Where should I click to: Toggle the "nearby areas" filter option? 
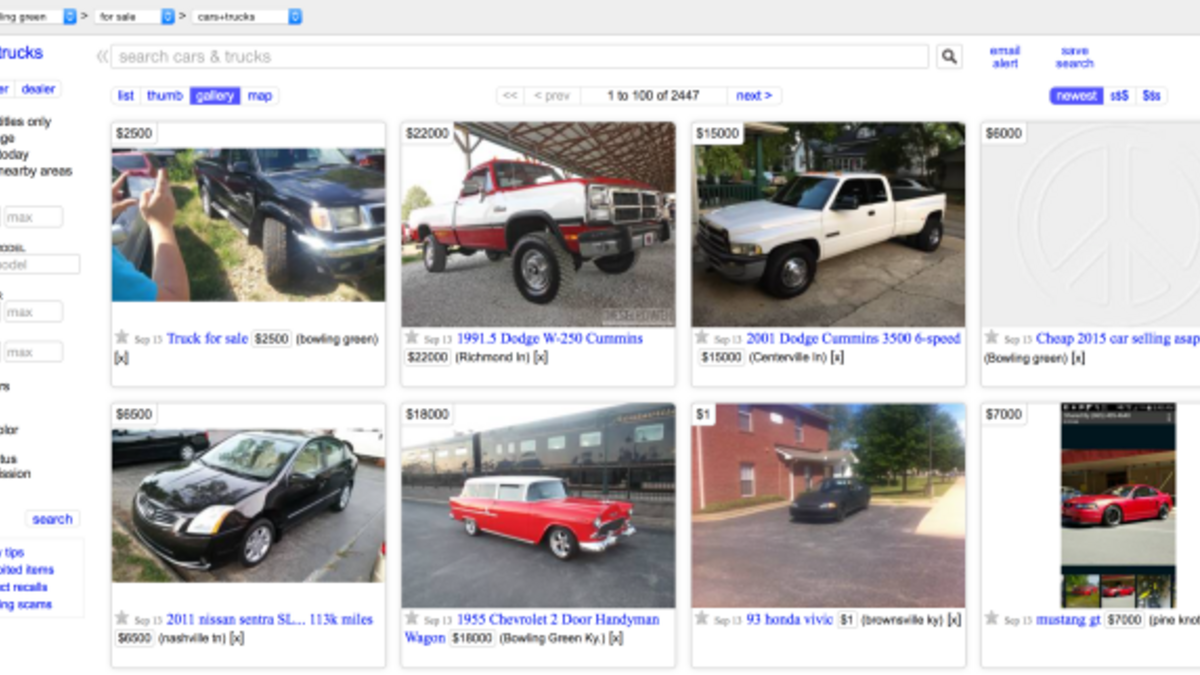coord(36,171)
